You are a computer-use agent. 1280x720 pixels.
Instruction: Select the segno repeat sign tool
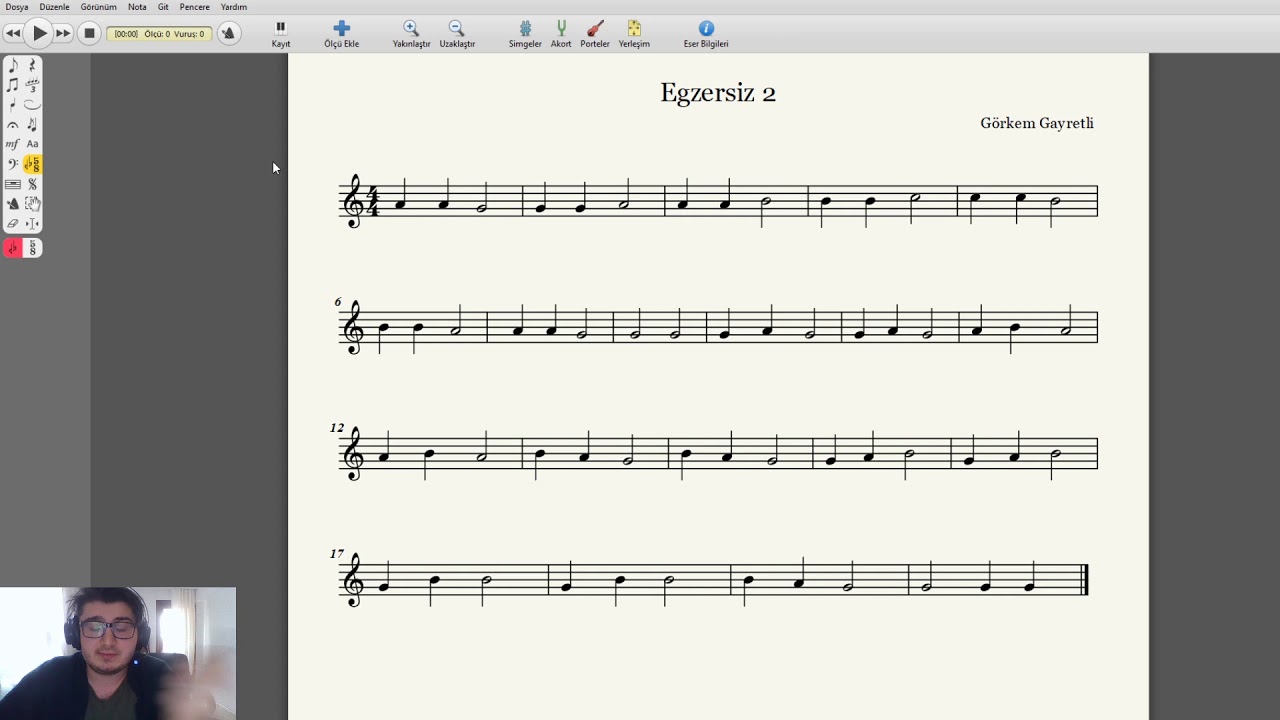tap(32, 184)
